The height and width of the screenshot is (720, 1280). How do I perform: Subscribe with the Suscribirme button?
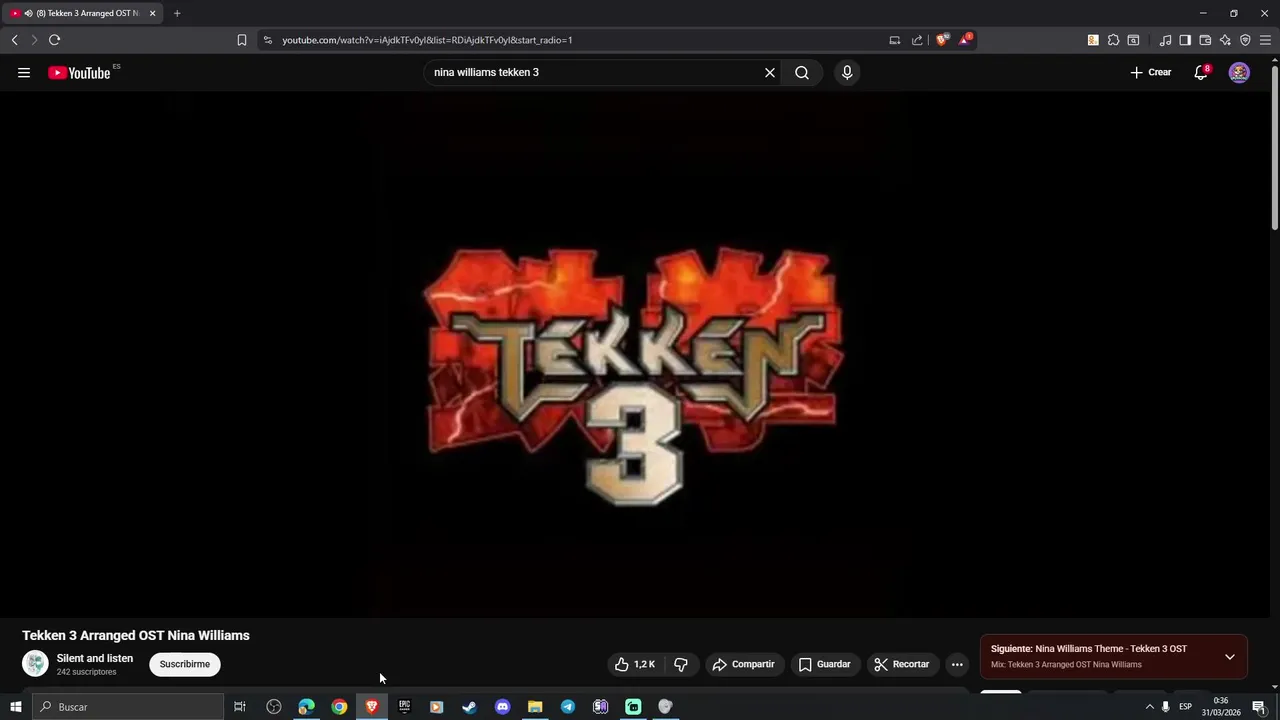pos(185,664)
